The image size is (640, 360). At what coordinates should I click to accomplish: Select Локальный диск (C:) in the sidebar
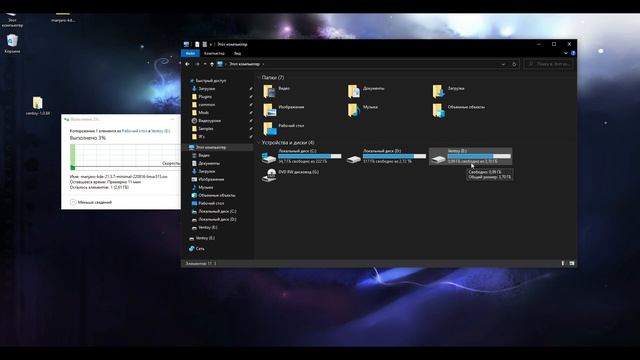(x=217, y=211)
